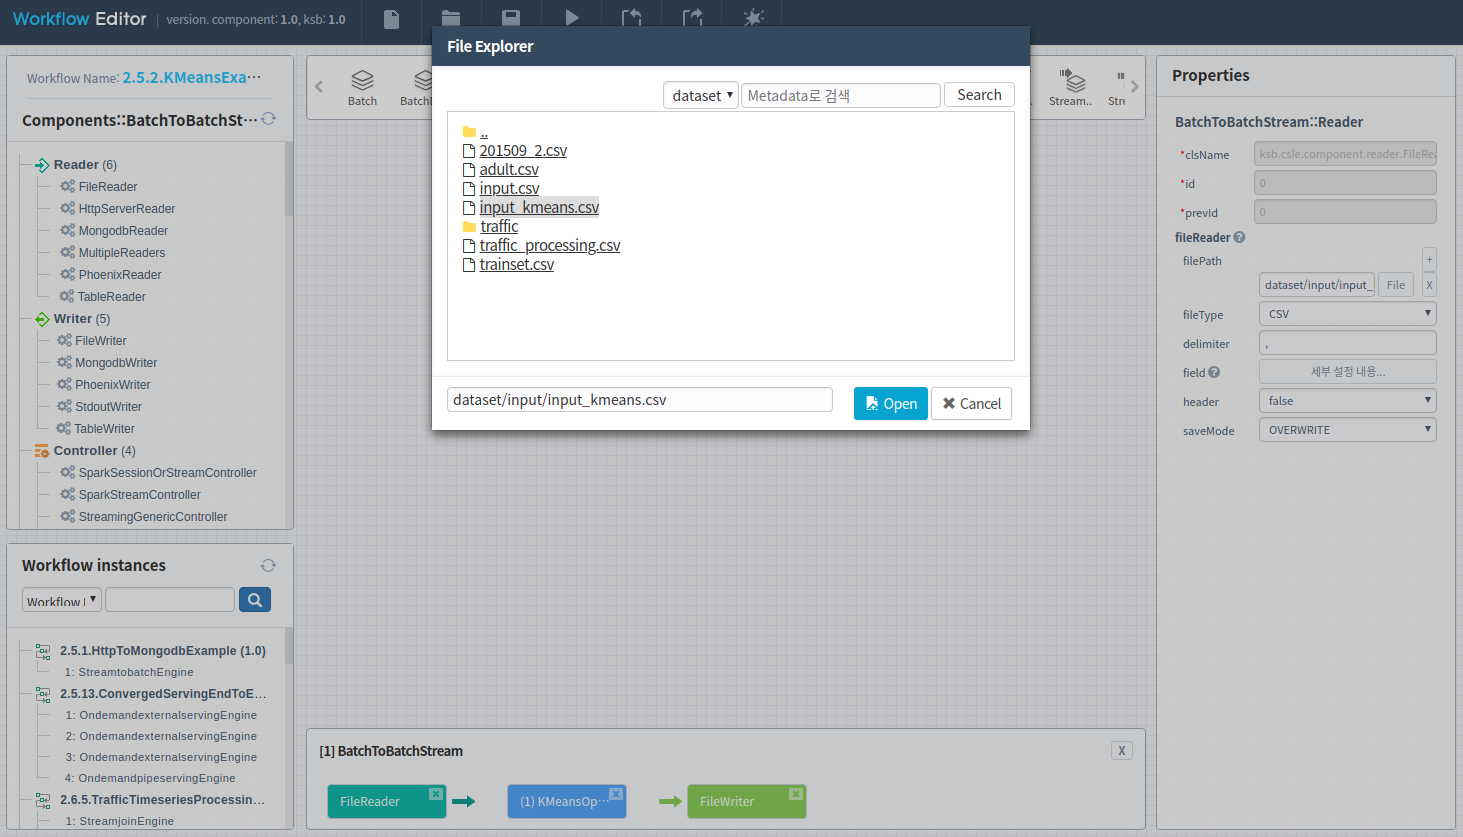This screenshot has height=837, width=1463.
Task: Open the fileType CSV dropdown
Action: (1347, 314)
